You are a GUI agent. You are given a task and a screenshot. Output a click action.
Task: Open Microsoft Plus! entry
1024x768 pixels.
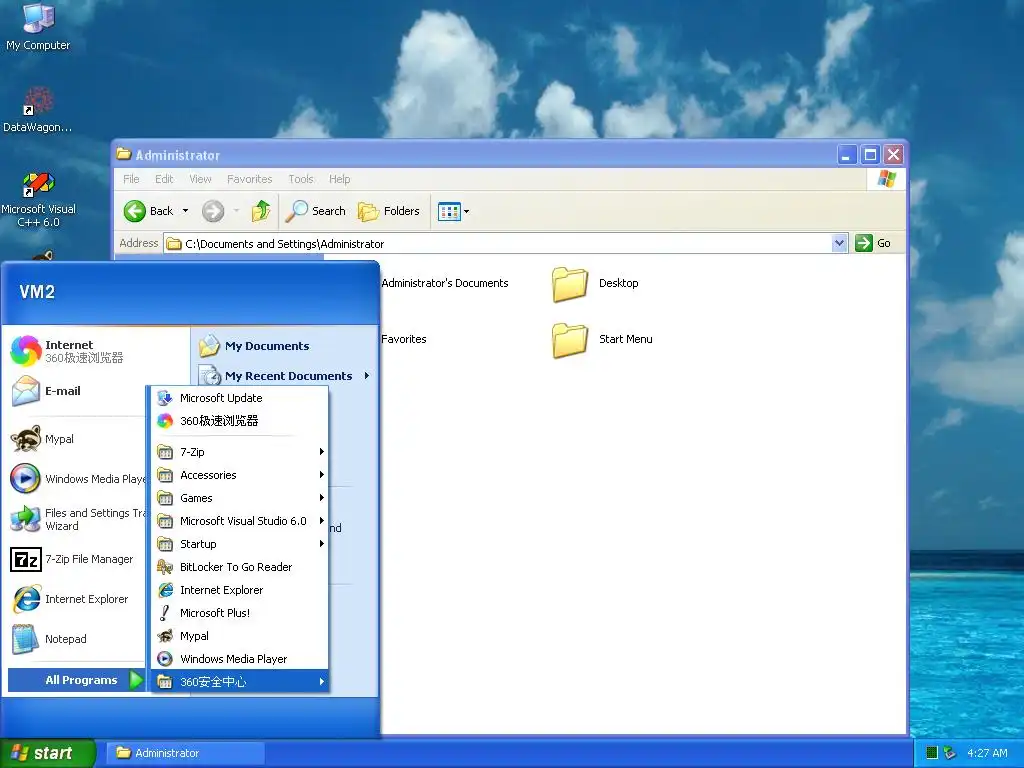(x=240, y=613)
